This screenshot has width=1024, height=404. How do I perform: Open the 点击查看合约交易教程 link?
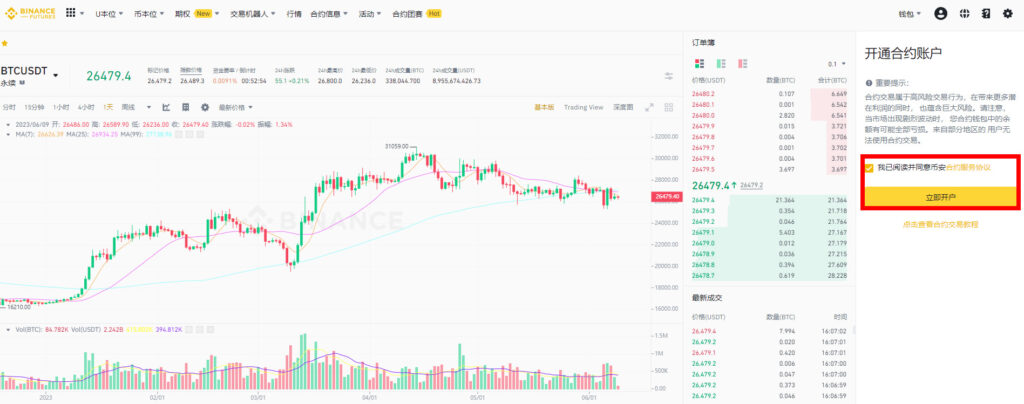pos(940,225)
